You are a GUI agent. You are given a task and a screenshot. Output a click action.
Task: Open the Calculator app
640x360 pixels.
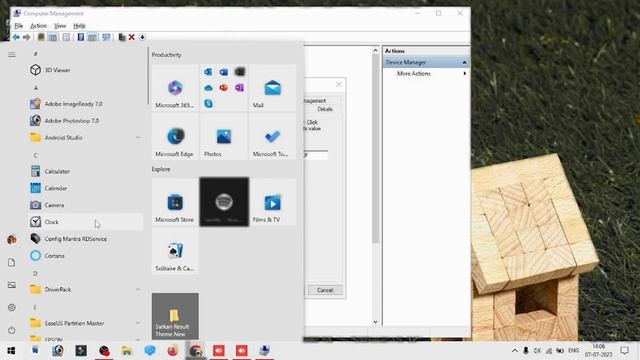86,171
